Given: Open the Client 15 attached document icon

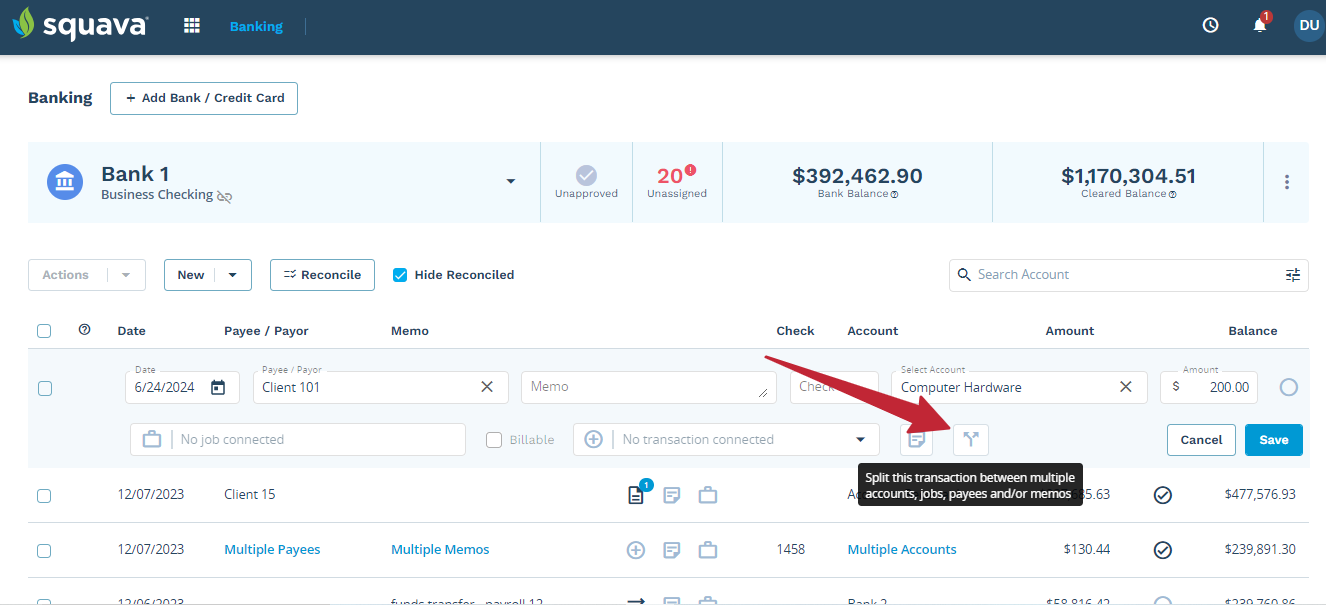Looking at the screenshot, I should (x=636, y=494).
